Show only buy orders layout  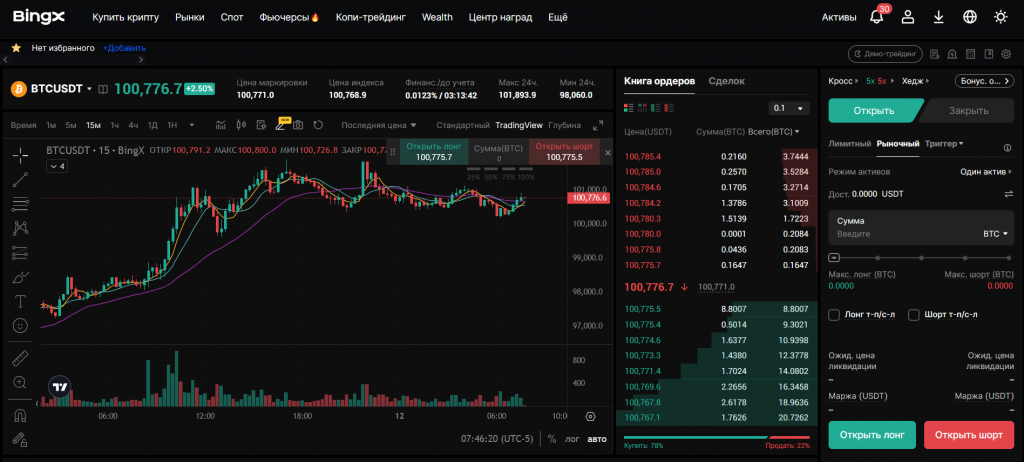coord(657,107)
